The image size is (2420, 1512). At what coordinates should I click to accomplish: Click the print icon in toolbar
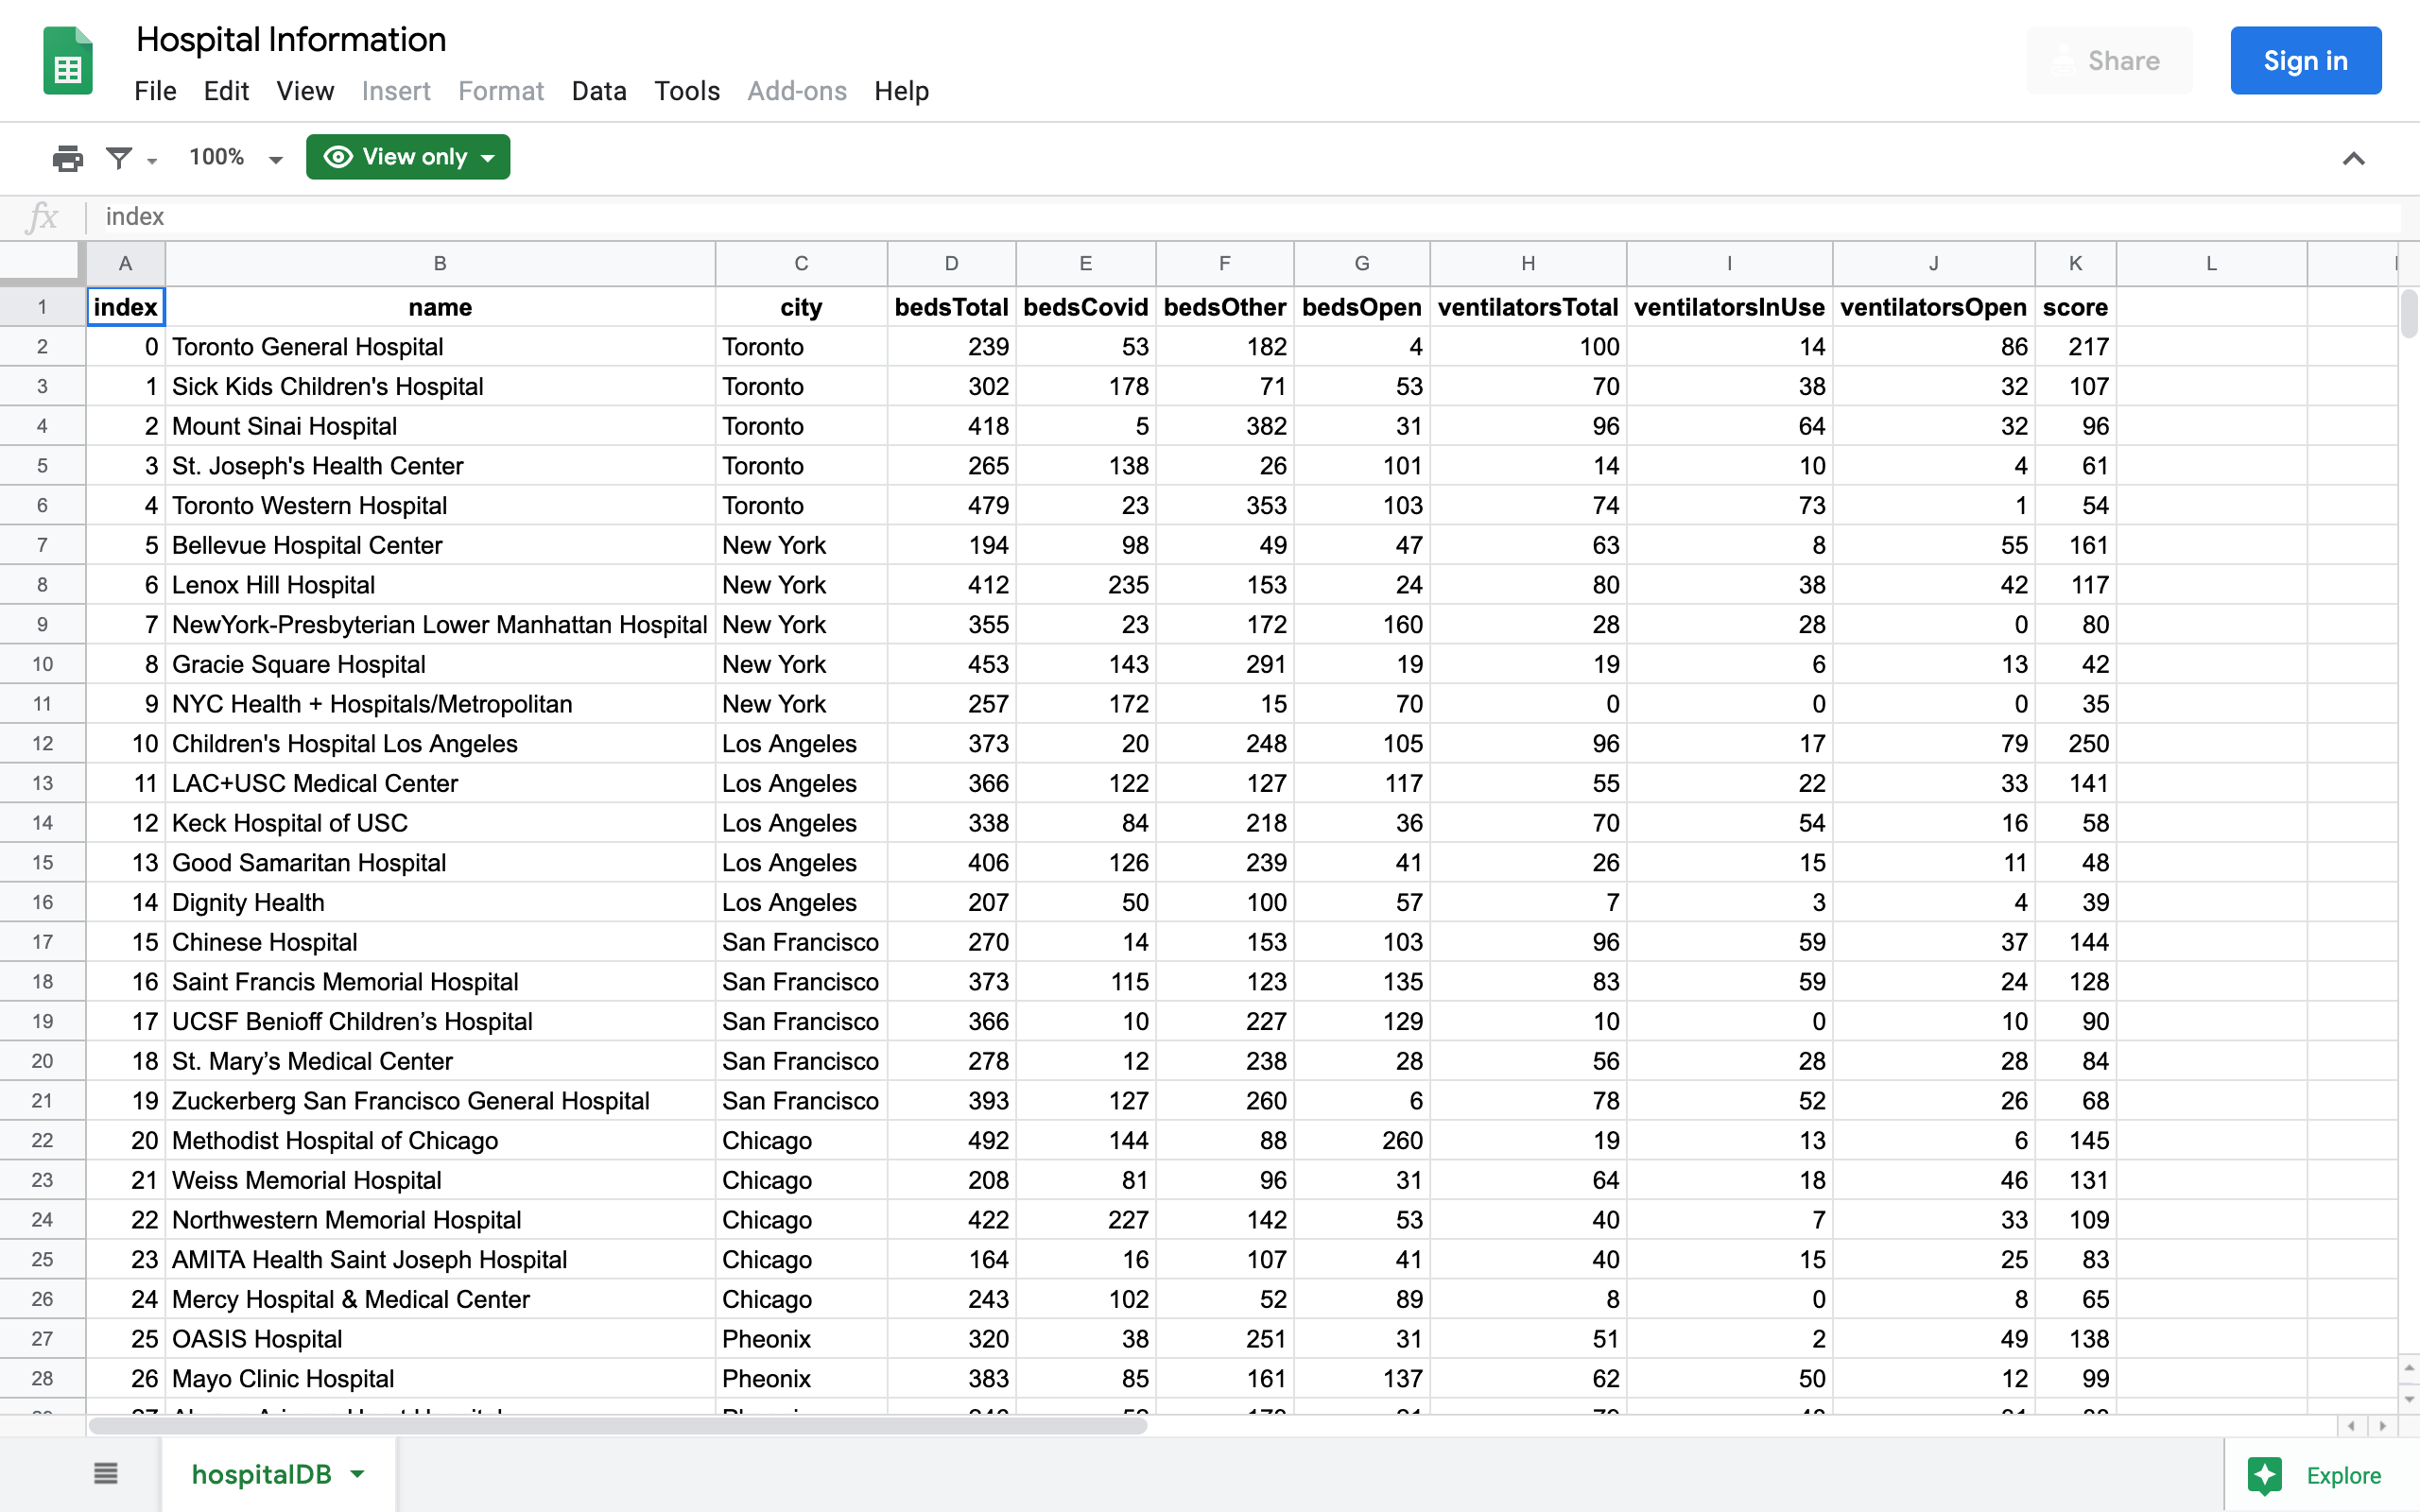click(x=68, y=158)
